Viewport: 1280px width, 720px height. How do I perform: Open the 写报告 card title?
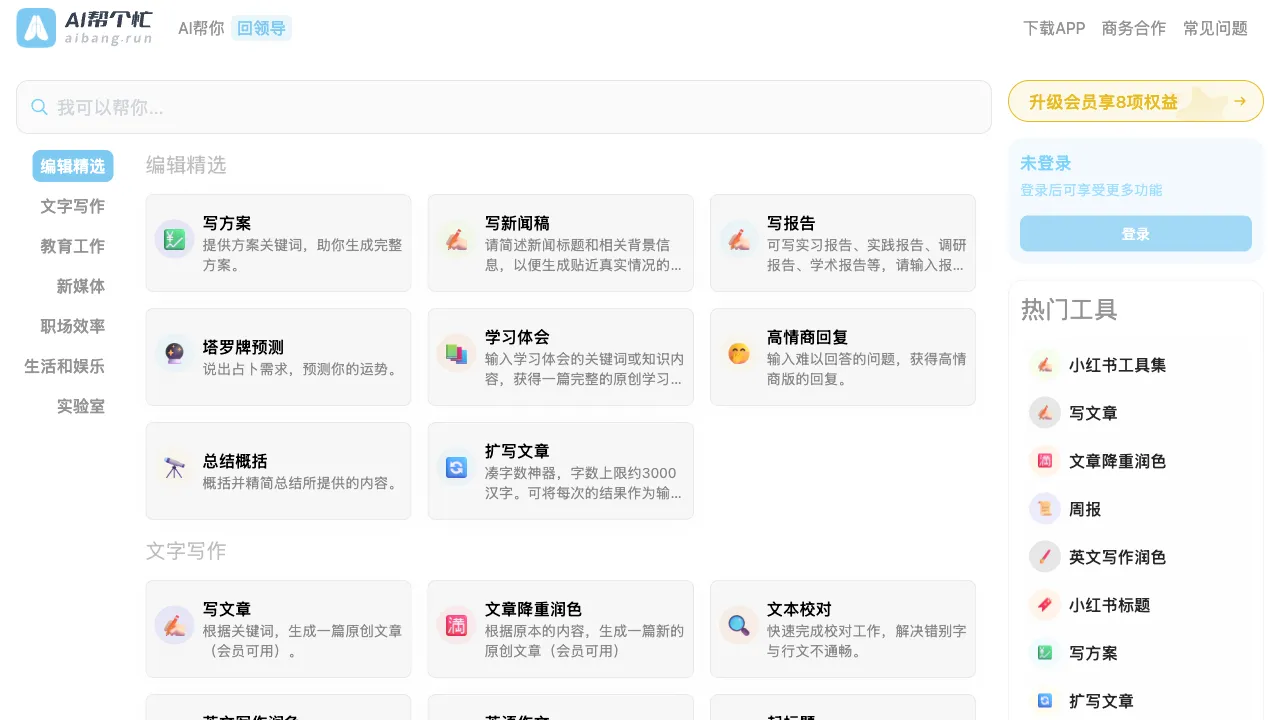pyautogui.click(x=791, y=223)
